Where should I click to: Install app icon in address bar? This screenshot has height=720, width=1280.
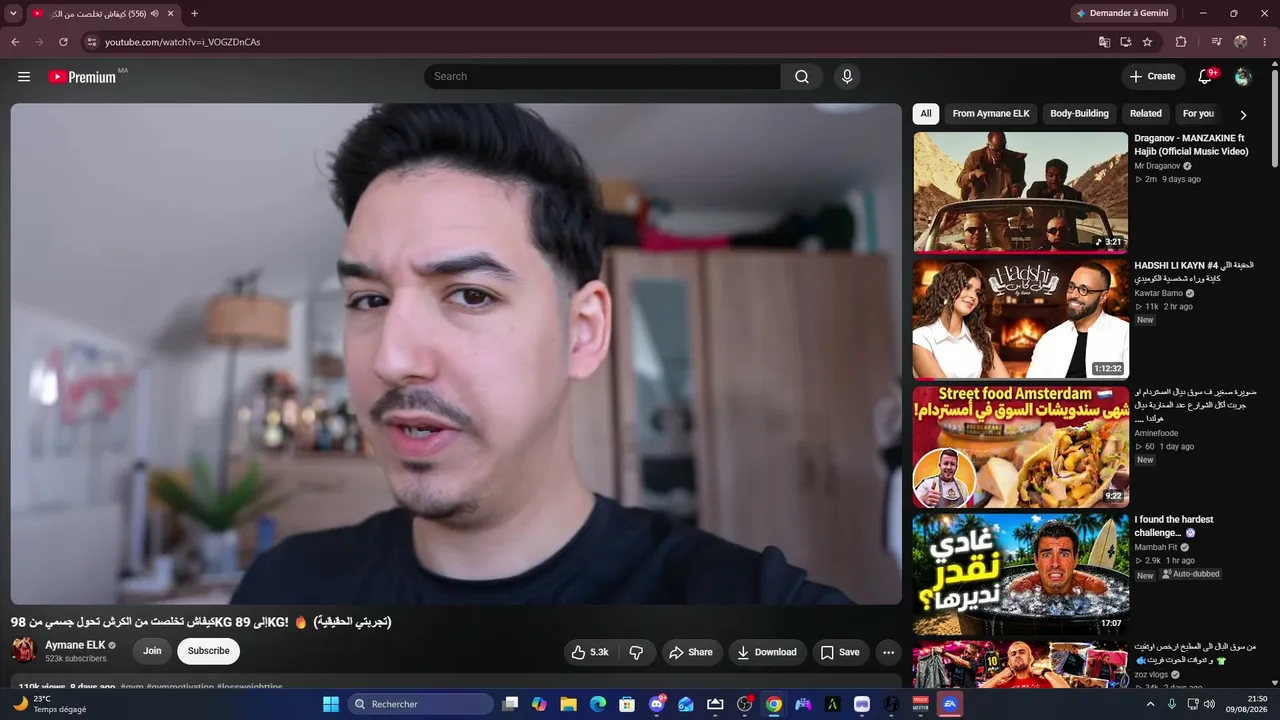[1125, 42]
